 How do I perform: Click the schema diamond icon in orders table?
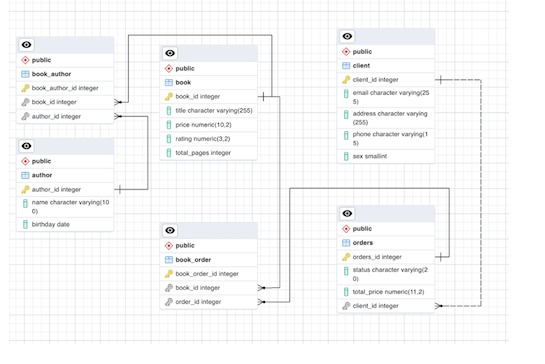pos(346,229)
